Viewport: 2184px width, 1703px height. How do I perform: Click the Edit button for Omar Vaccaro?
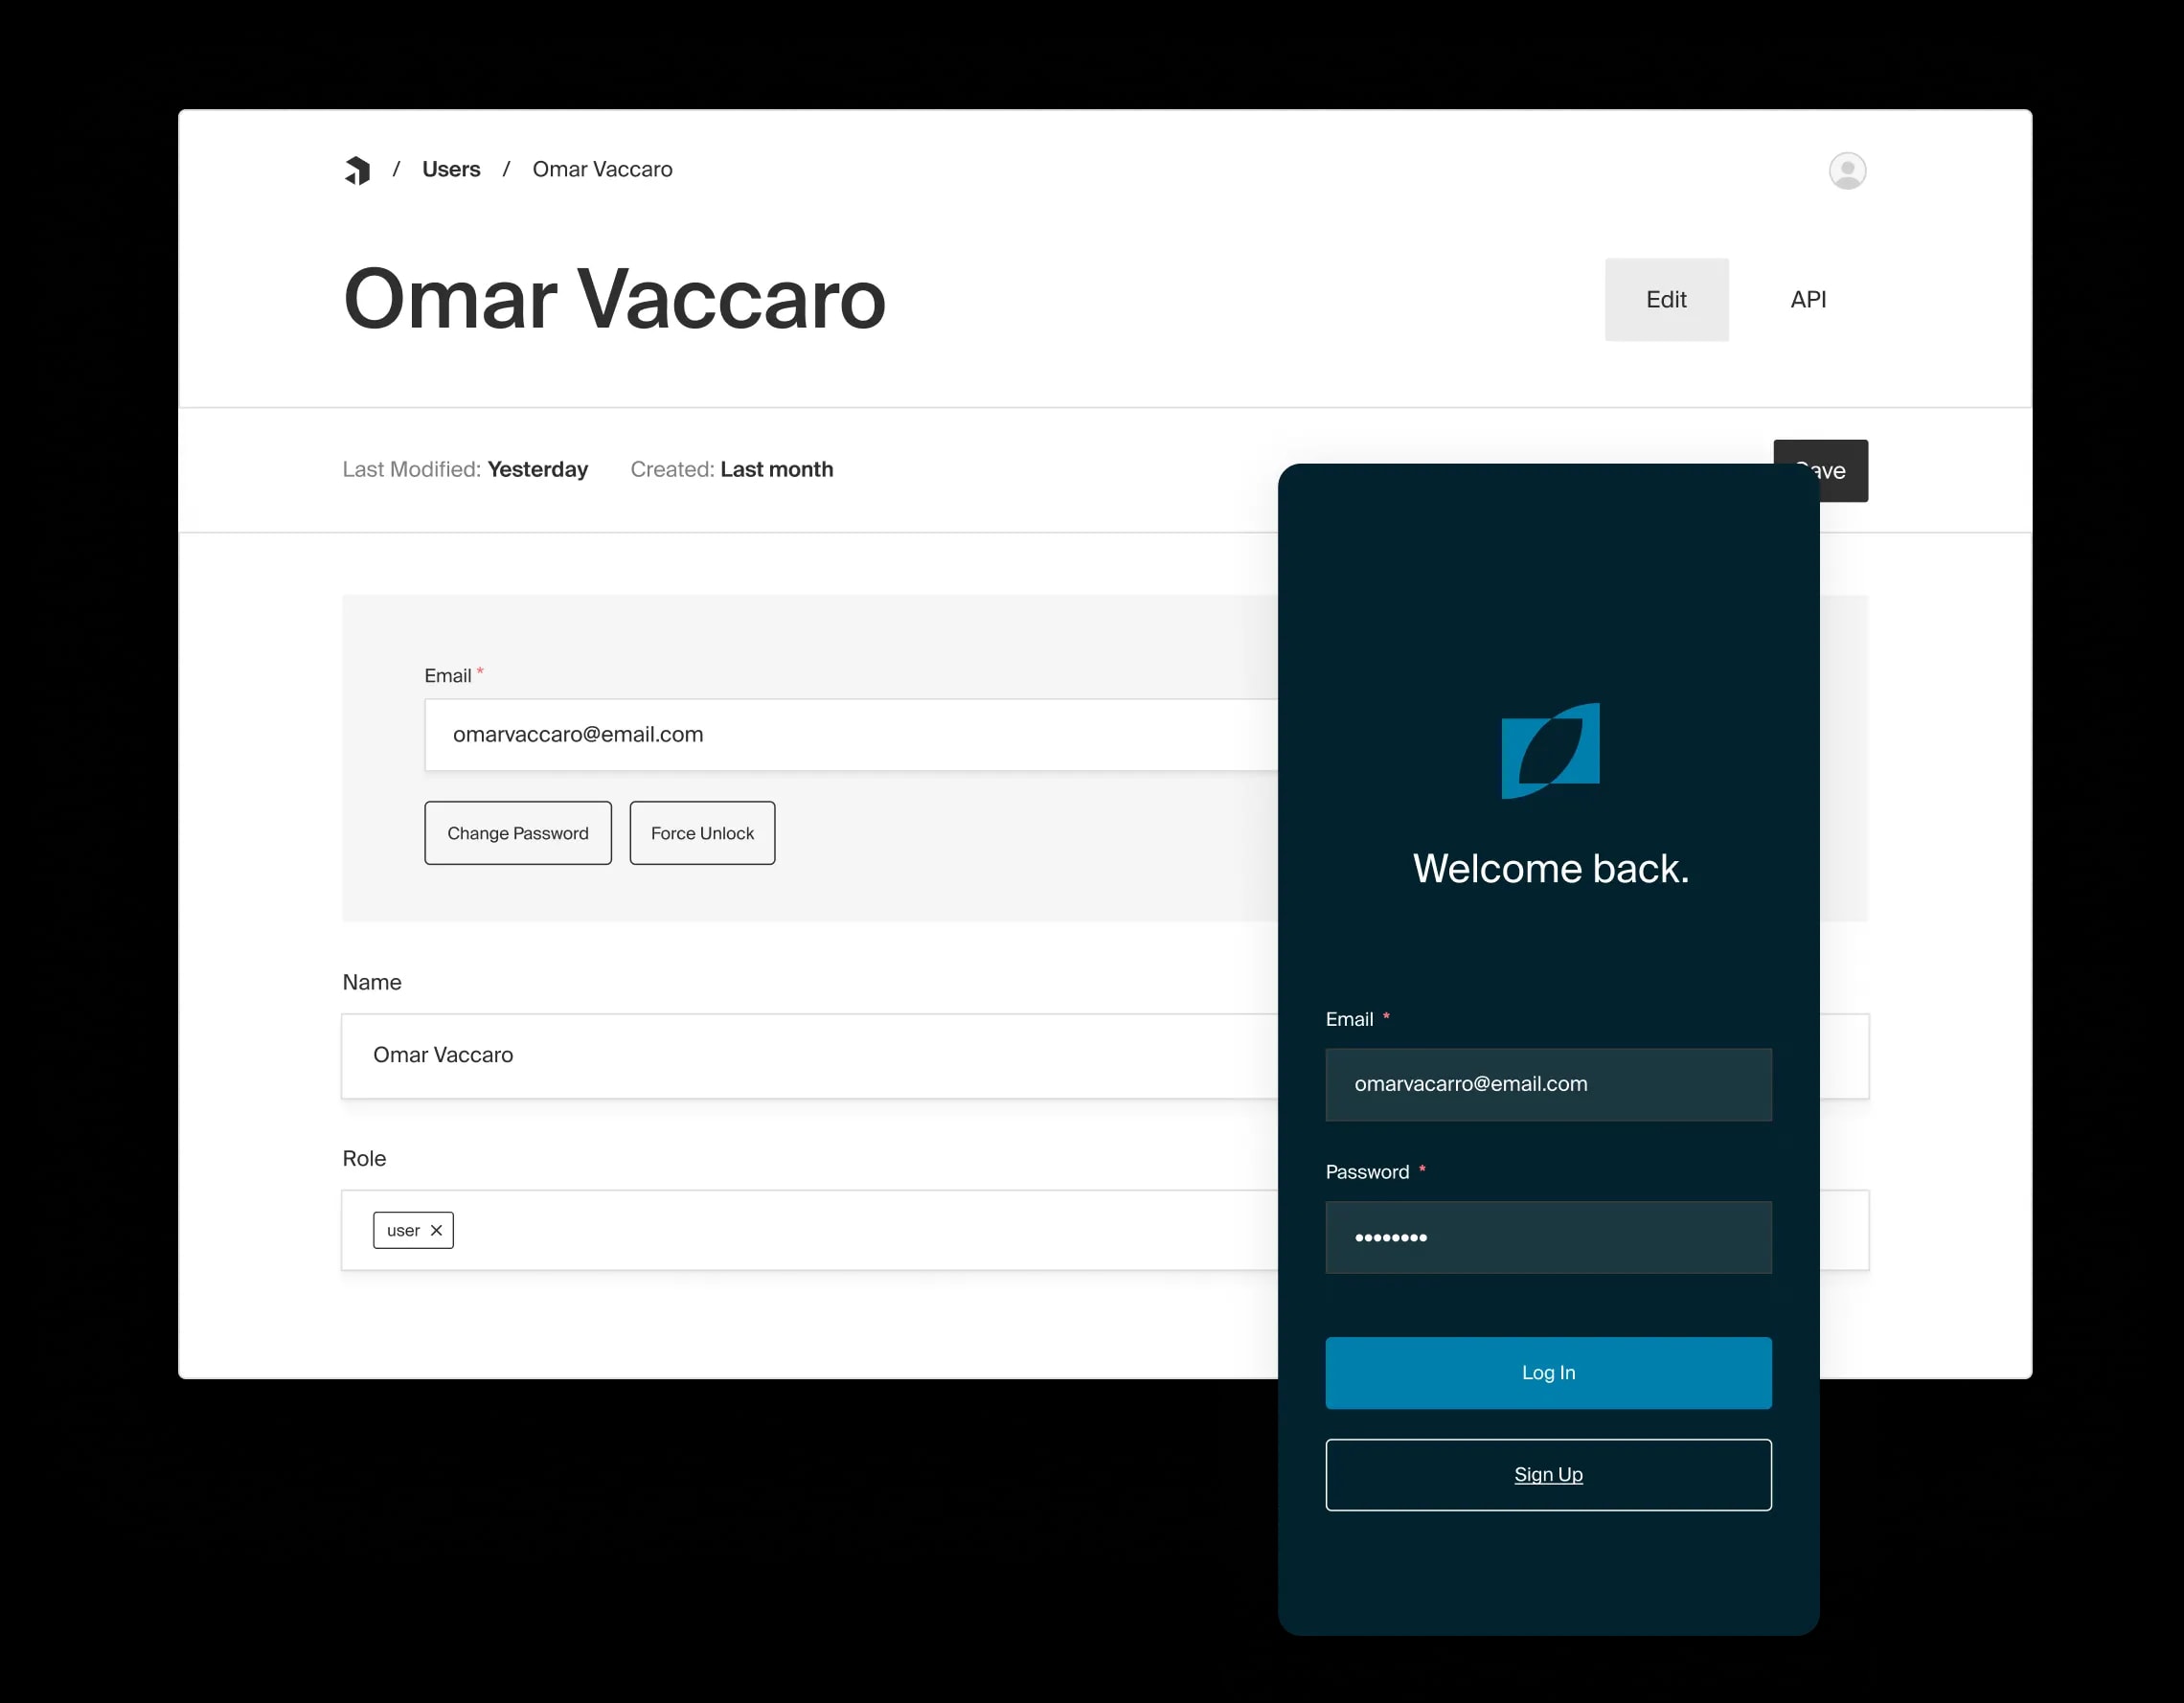[1667, 300]
